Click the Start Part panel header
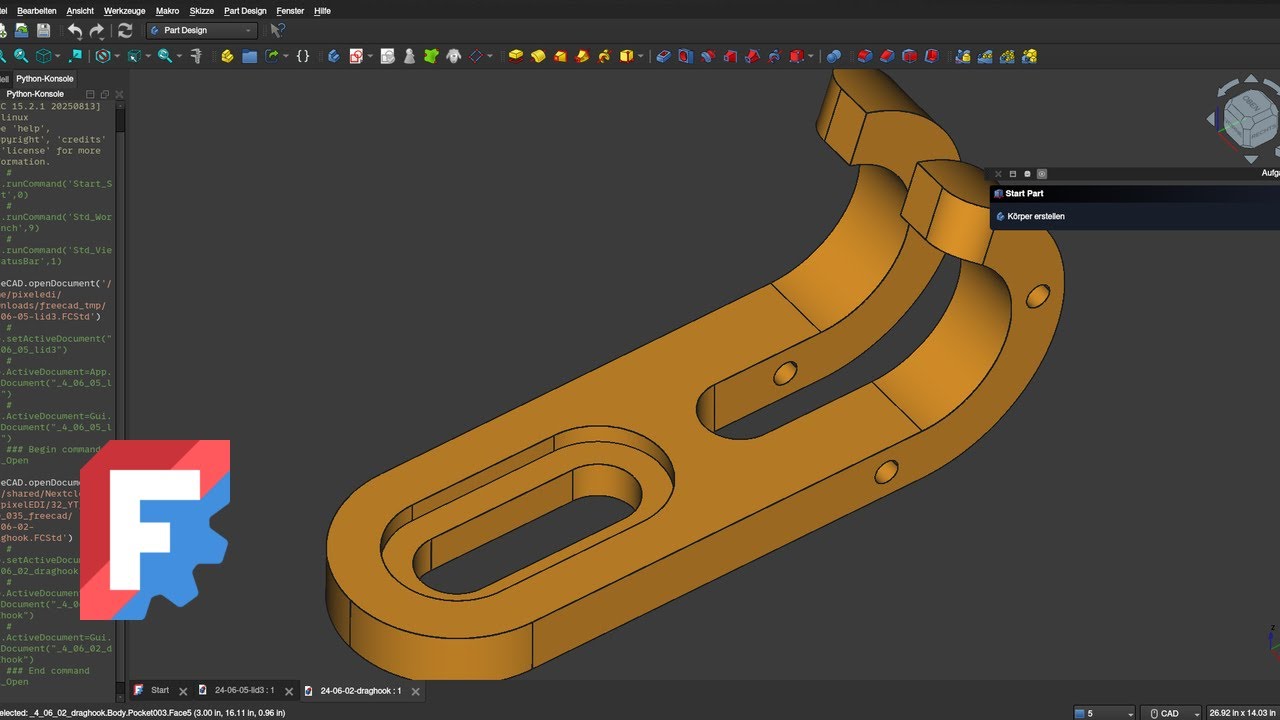The height and width of the screenshot is (720, 1280). click(1135, 194)
